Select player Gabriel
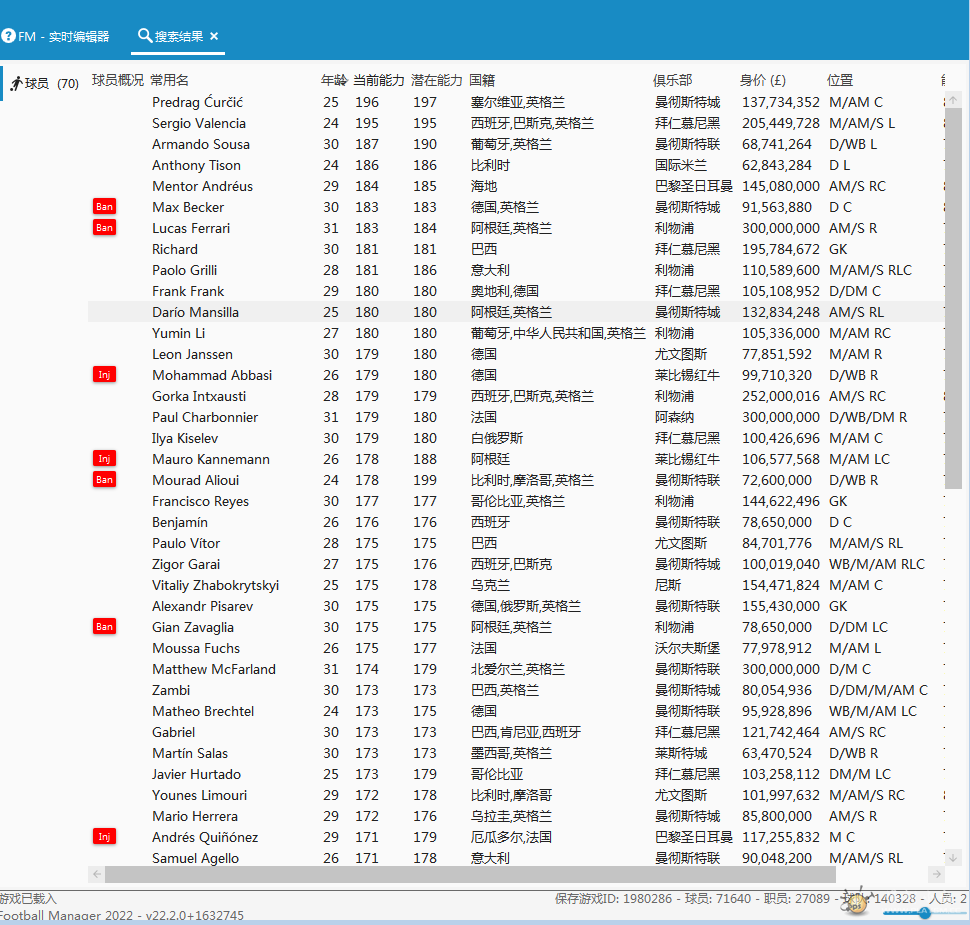Viewport: 970px width, 925px height. (173, 733)
